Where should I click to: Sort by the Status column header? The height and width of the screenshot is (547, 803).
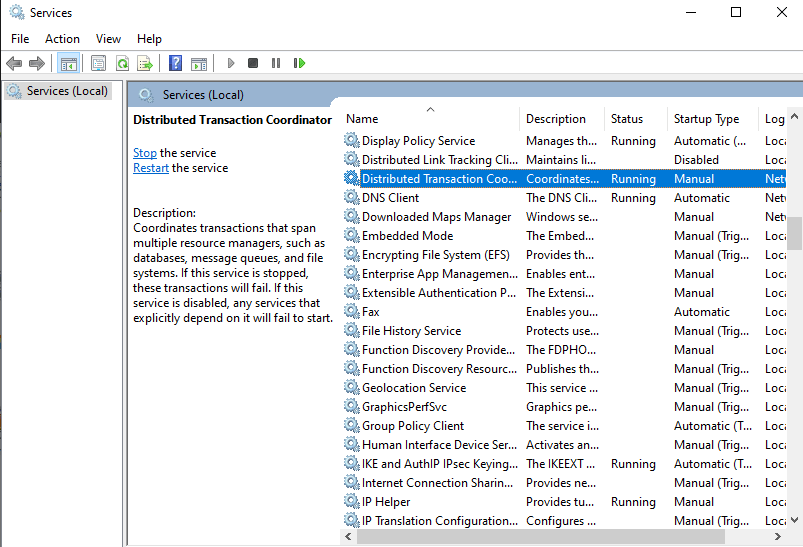[627, 118]
